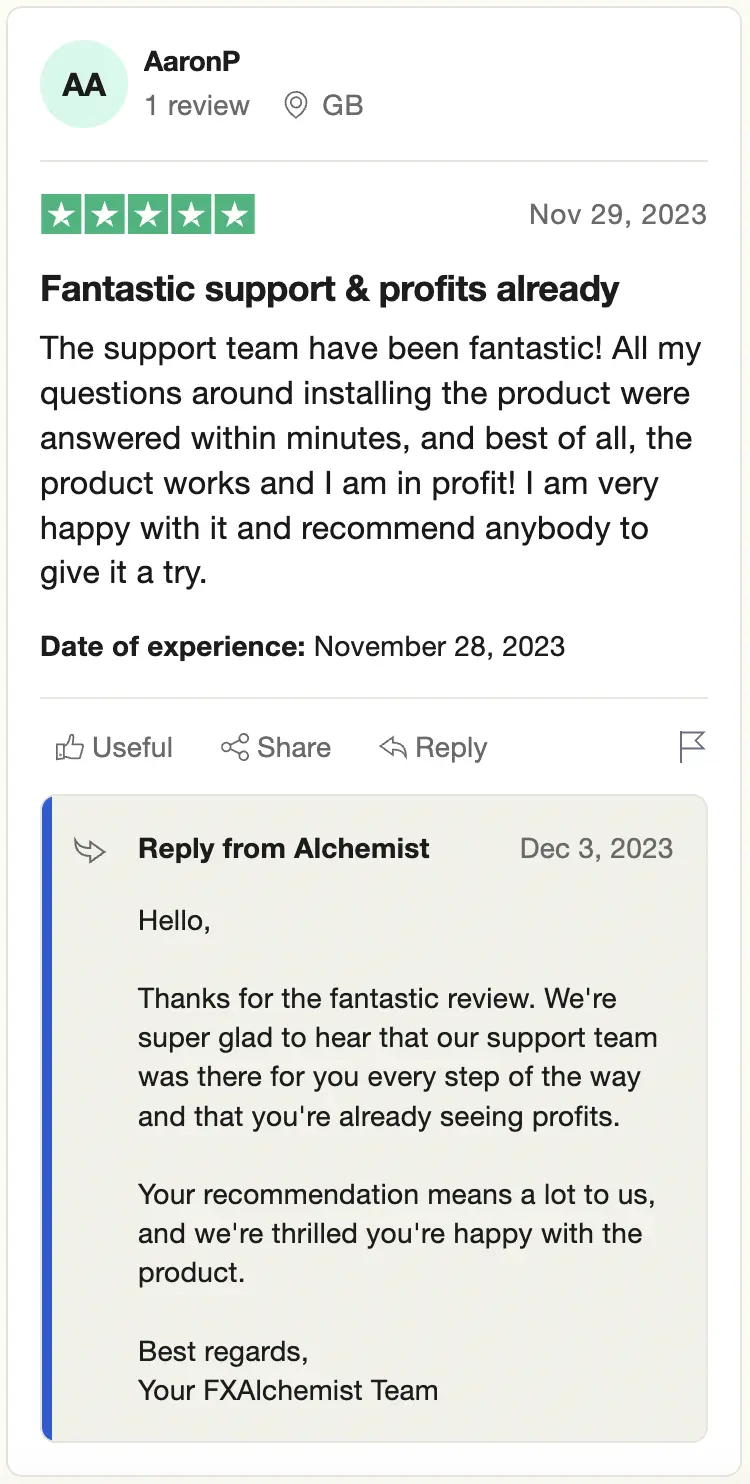The width and height of the screenshot is (750, 1484).
Task: Click the Share network icon
Action: (x=235, y=747)
